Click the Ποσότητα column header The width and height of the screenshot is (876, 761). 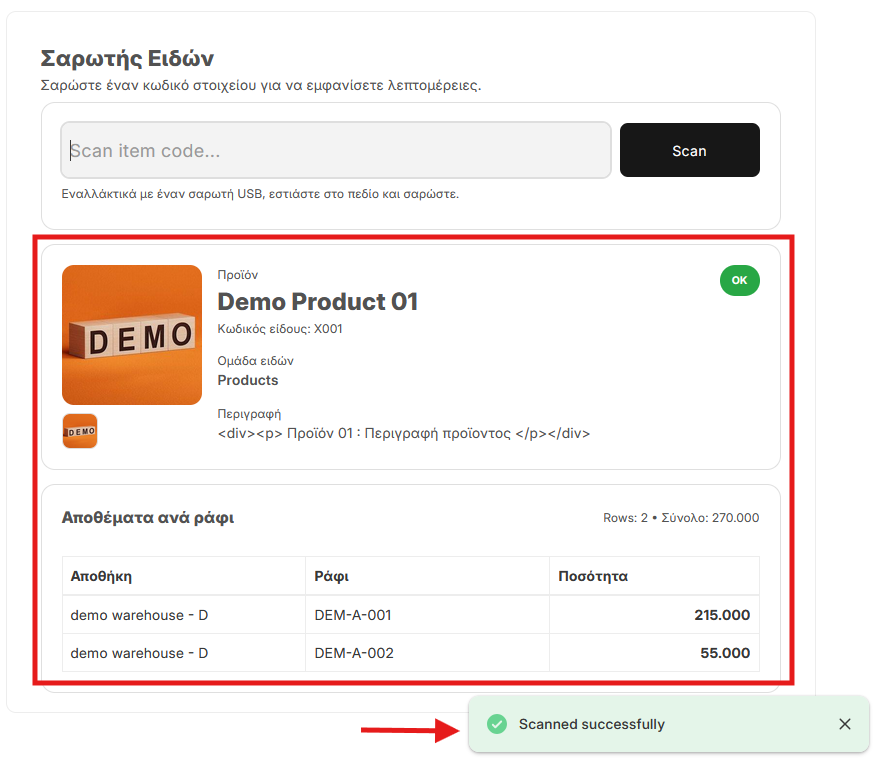coord(593,576)
